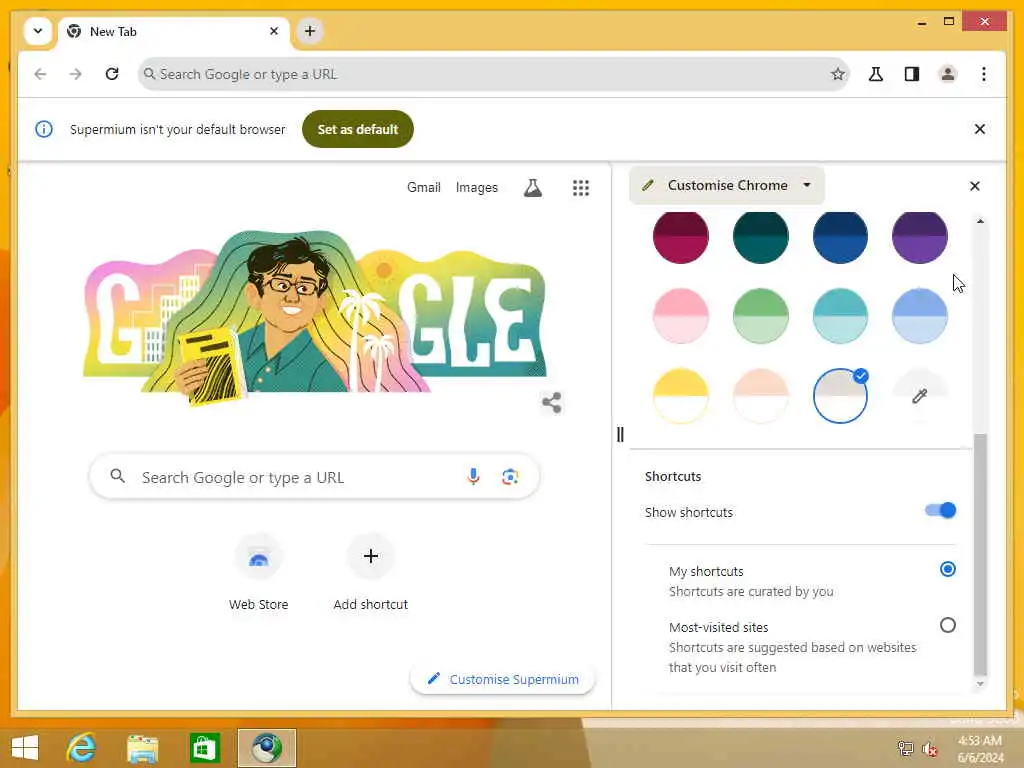This screenshot has width=1024, height=768.
Task: Click the taskbar clock showing 4:53 AM
Action: (980, 748)
